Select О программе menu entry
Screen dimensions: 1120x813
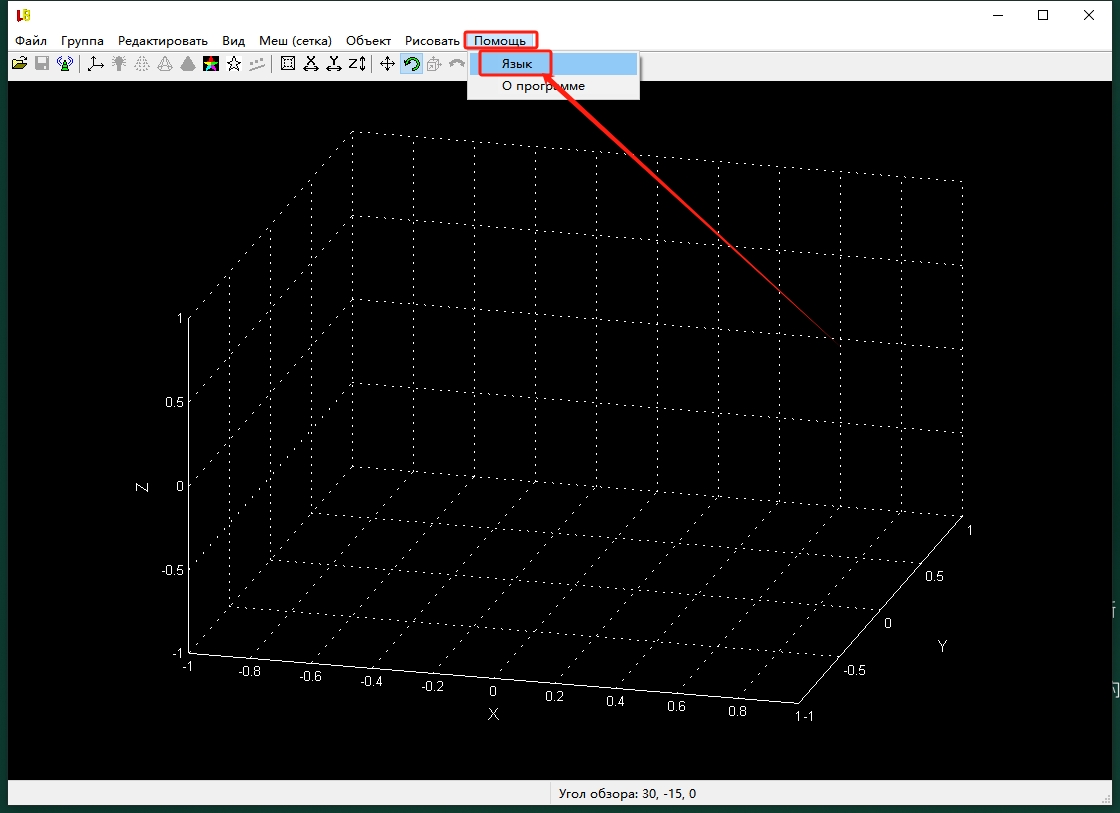point(543,86)
